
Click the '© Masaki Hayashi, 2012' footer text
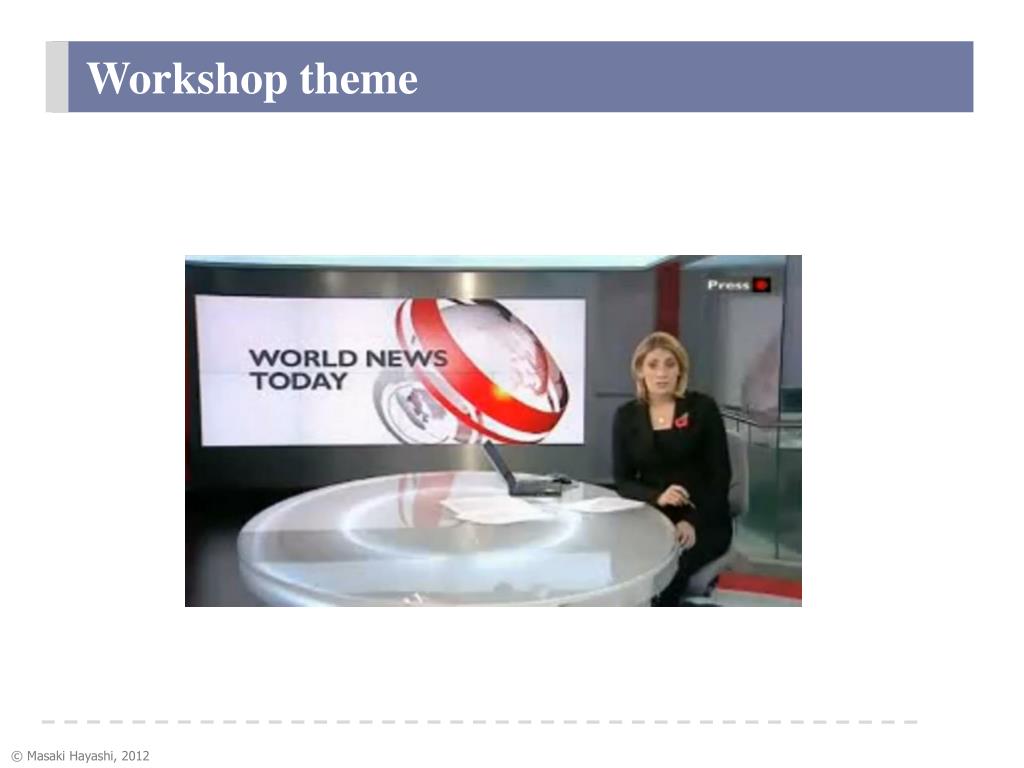(80, 756)
